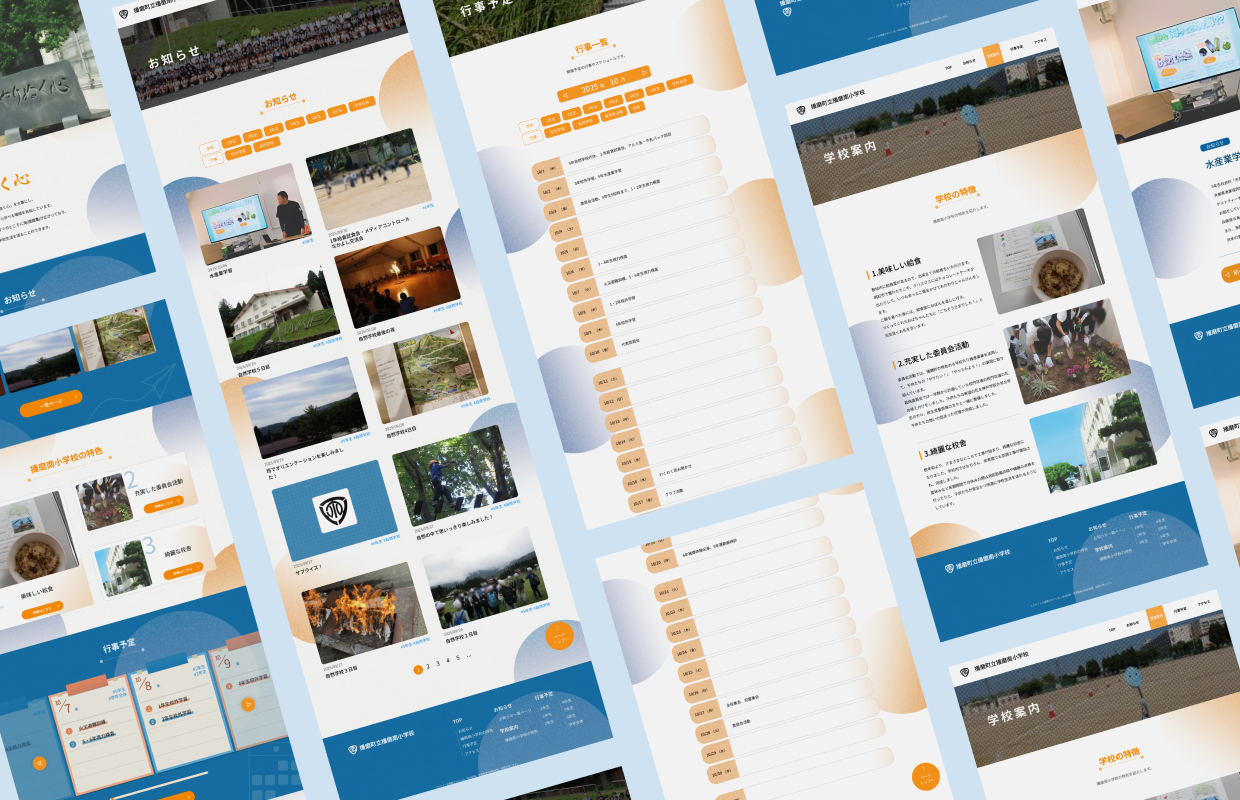
Task: Open page 5 in the news pagination
Action: coord(457,658)
